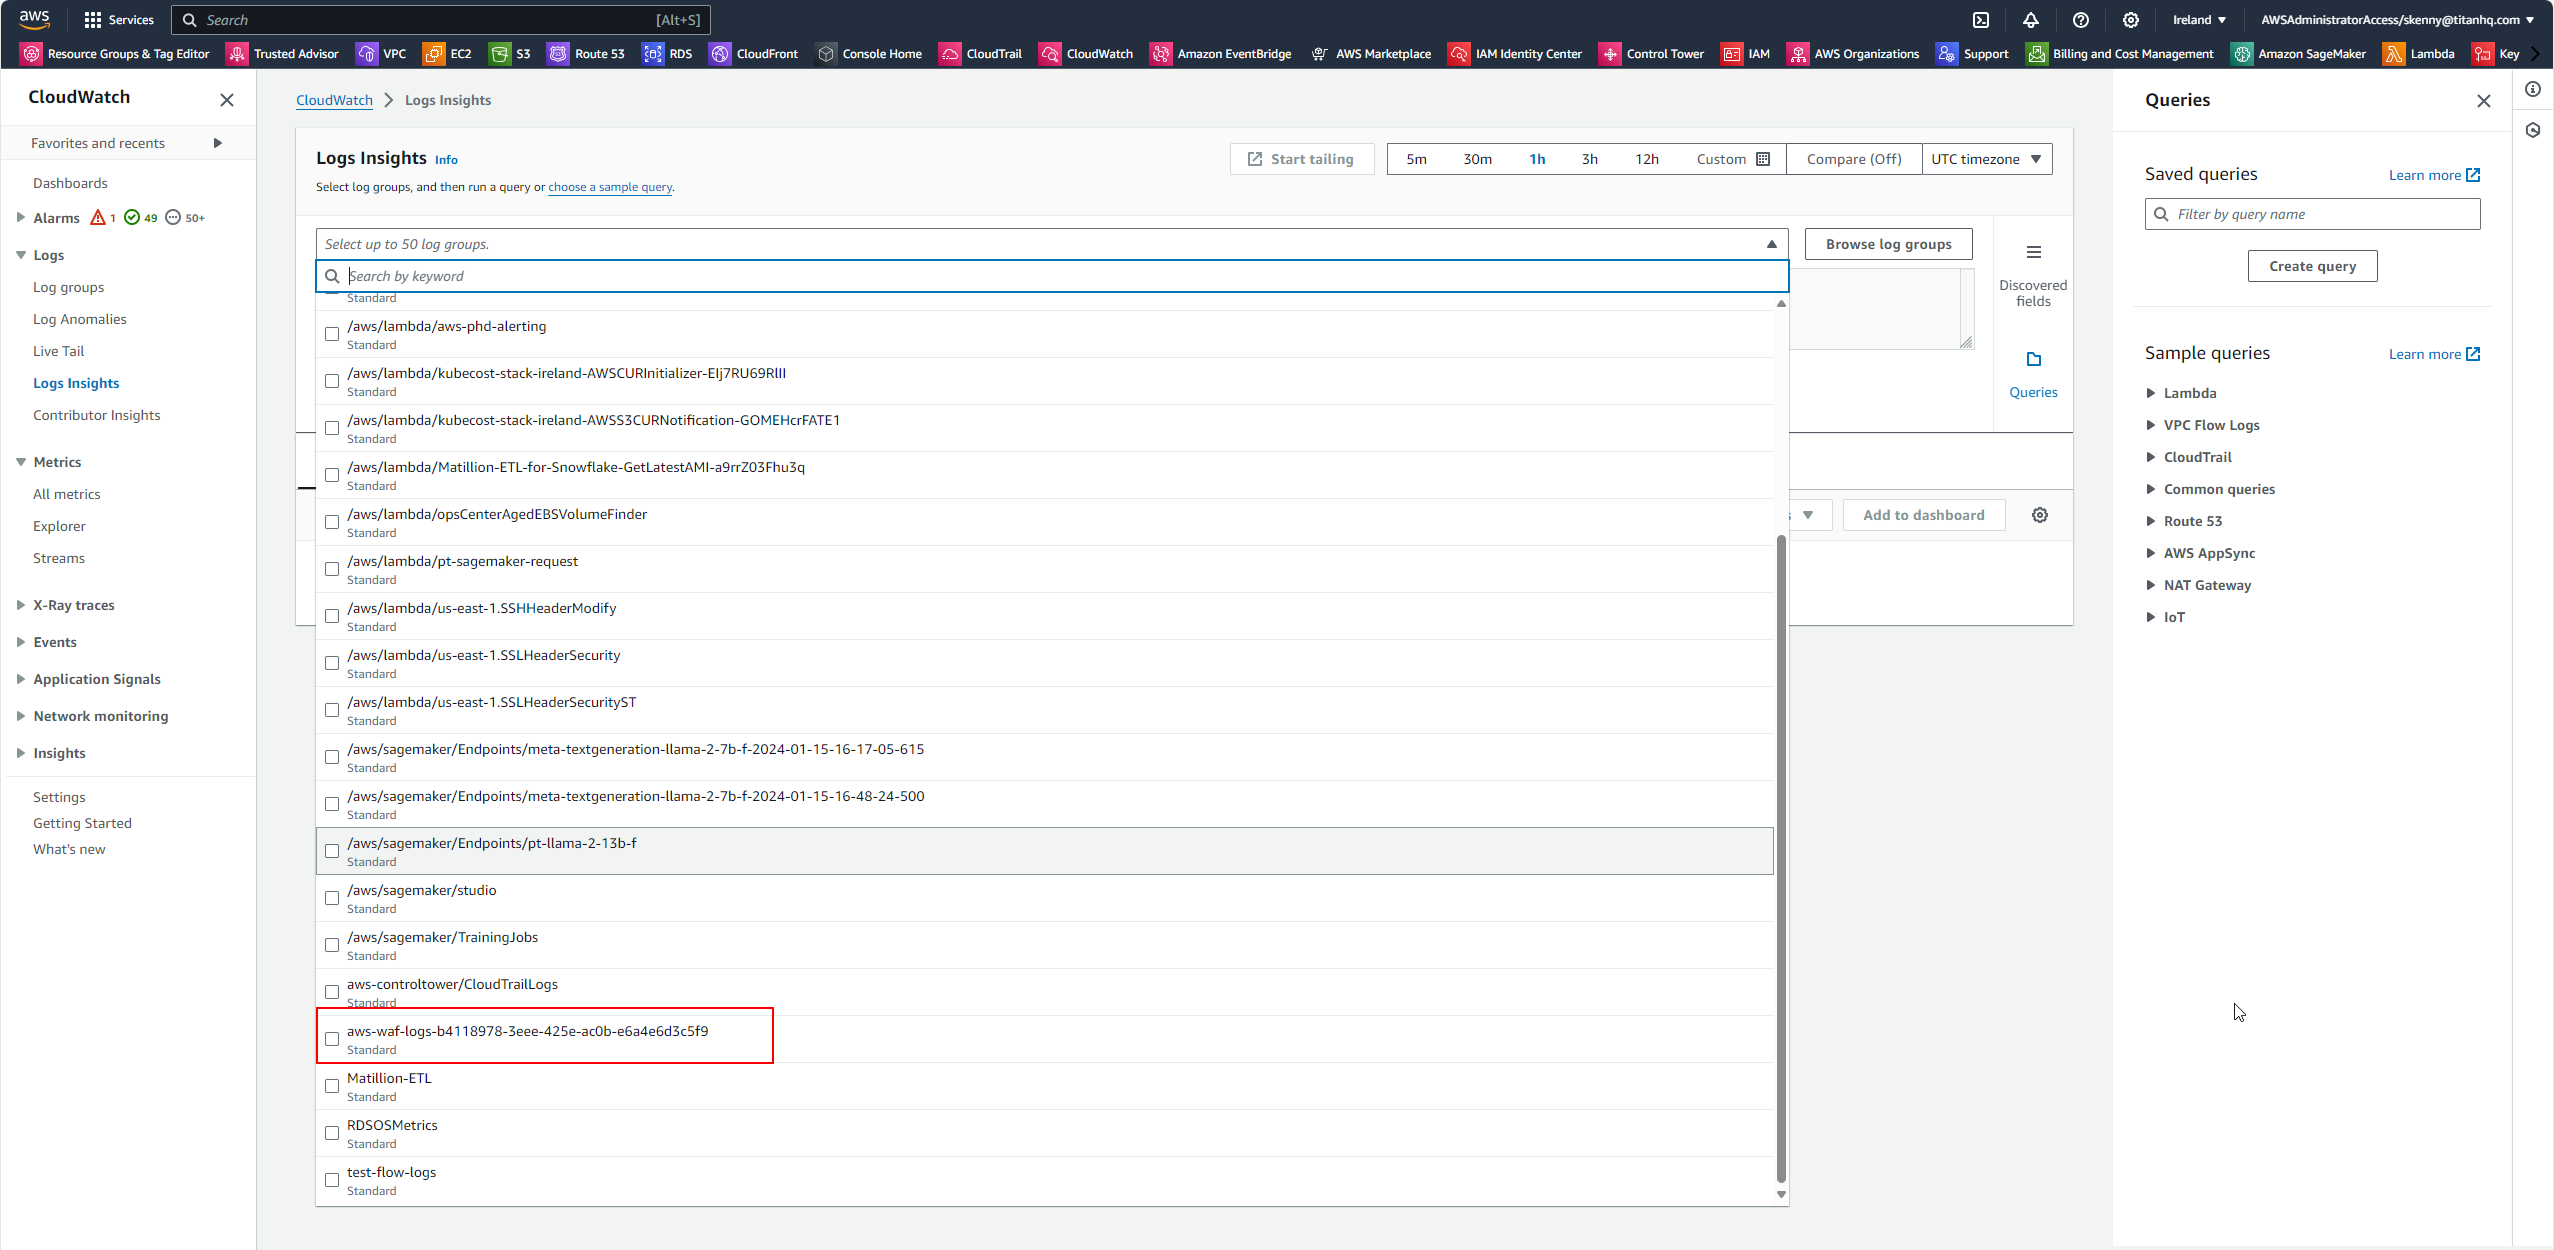The height and width of the screenshot is (1250, 2554).
Task: Open the notifications bell
Action: [x=2031, y=20]
